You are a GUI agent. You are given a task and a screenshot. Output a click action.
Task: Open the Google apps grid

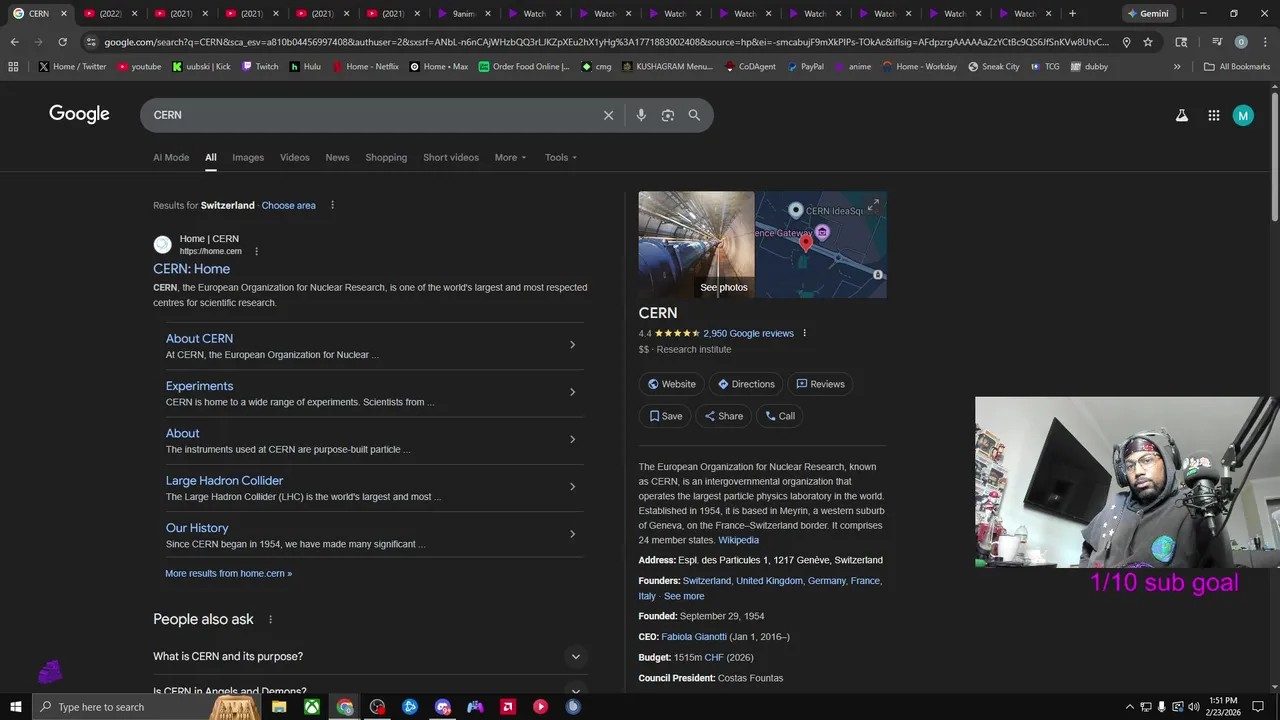point(1214,115)
